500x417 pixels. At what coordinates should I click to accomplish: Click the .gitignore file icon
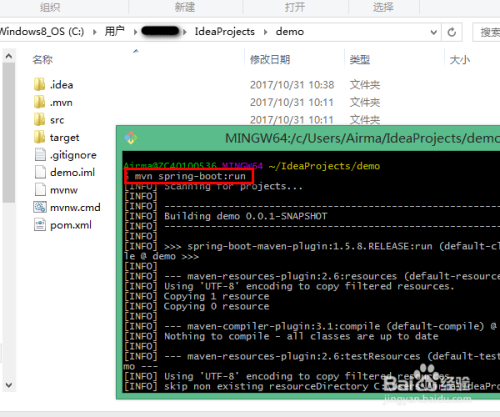coord(40,155)
